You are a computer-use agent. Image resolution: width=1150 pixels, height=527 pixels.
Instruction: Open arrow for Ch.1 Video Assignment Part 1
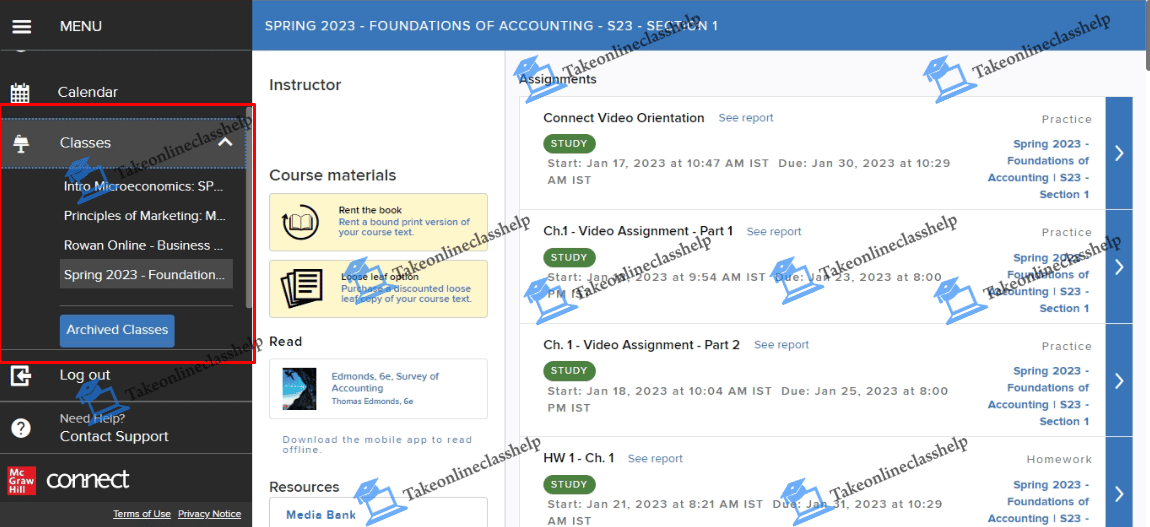click(x=1119, y=267)
